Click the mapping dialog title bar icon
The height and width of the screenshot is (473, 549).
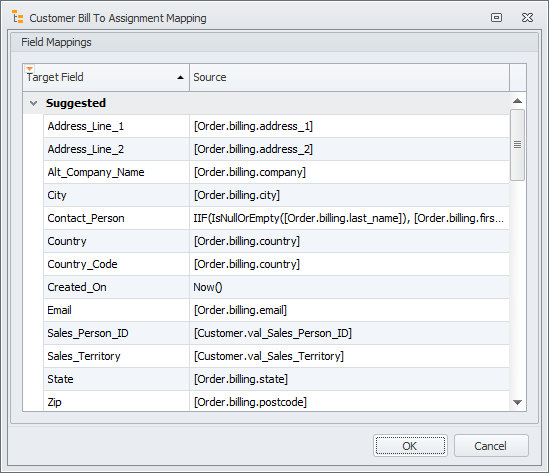[18, 17]
